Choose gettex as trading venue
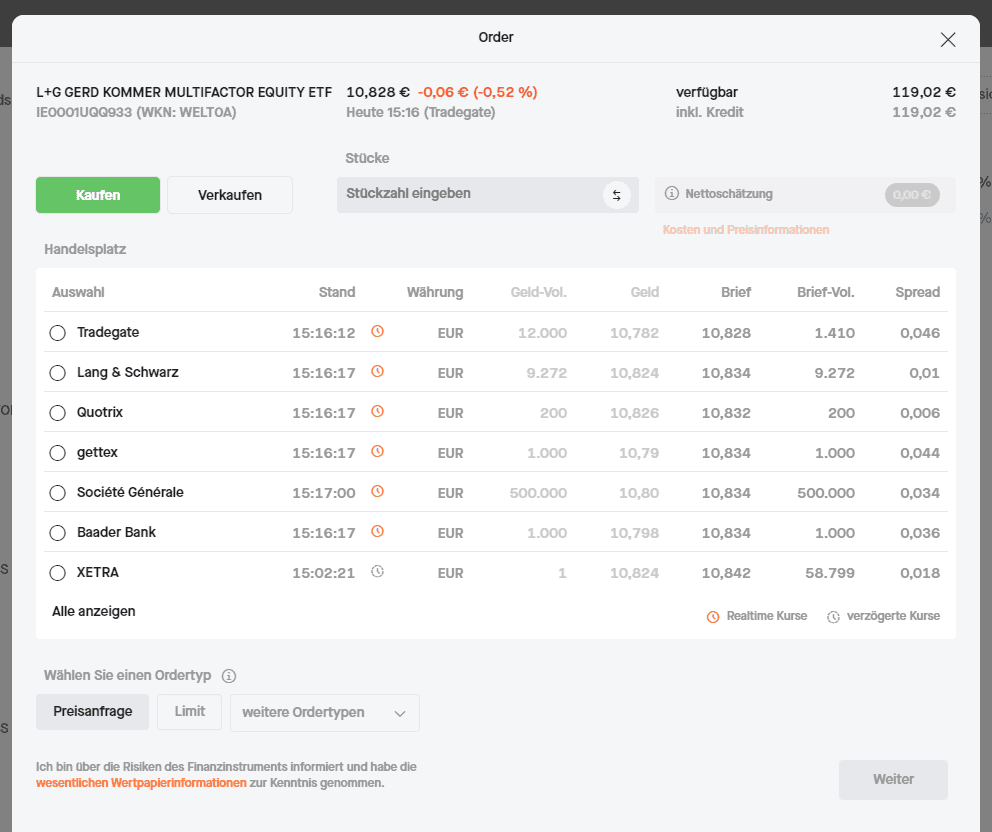 click(58, 453)
